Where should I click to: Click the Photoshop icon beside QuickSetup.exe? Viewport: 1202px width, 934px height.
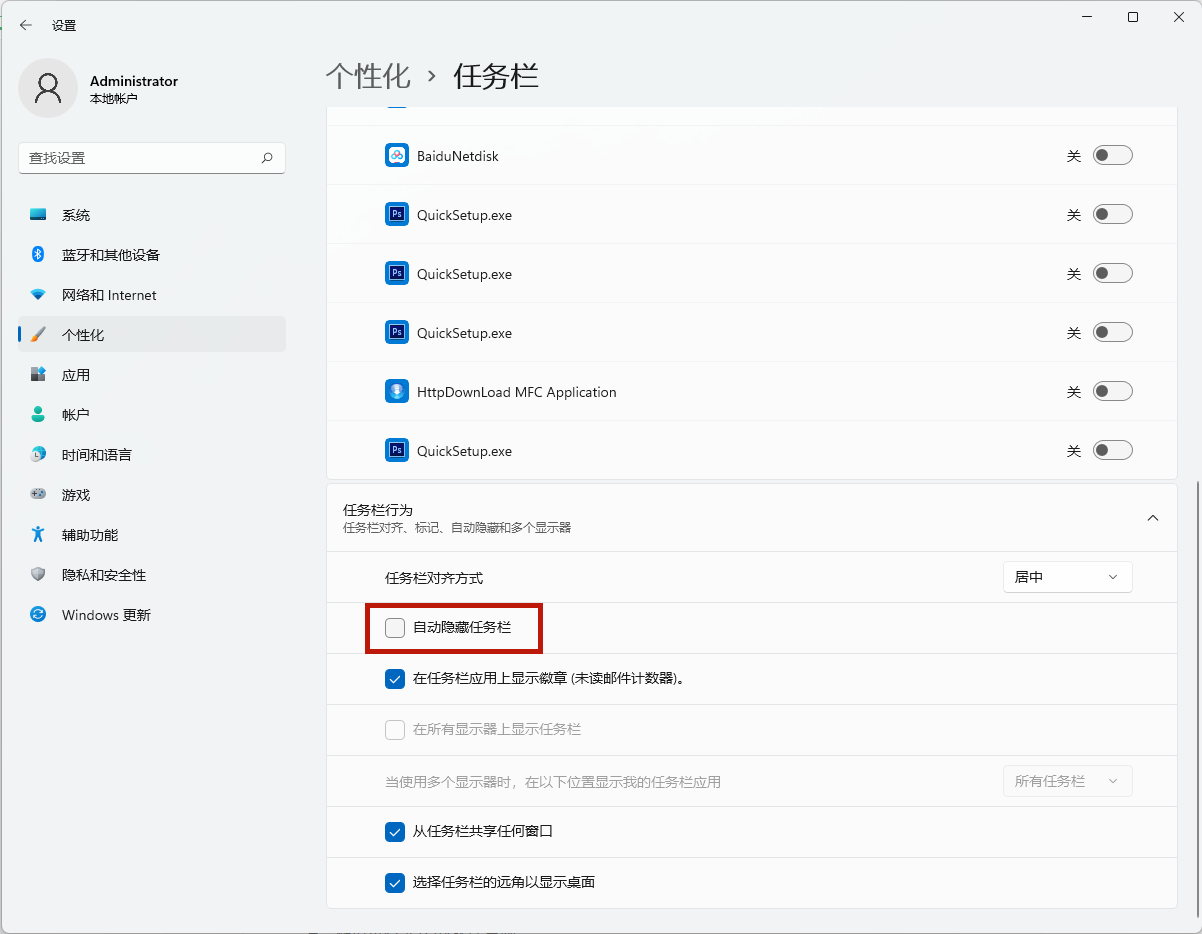coord(396,214)
